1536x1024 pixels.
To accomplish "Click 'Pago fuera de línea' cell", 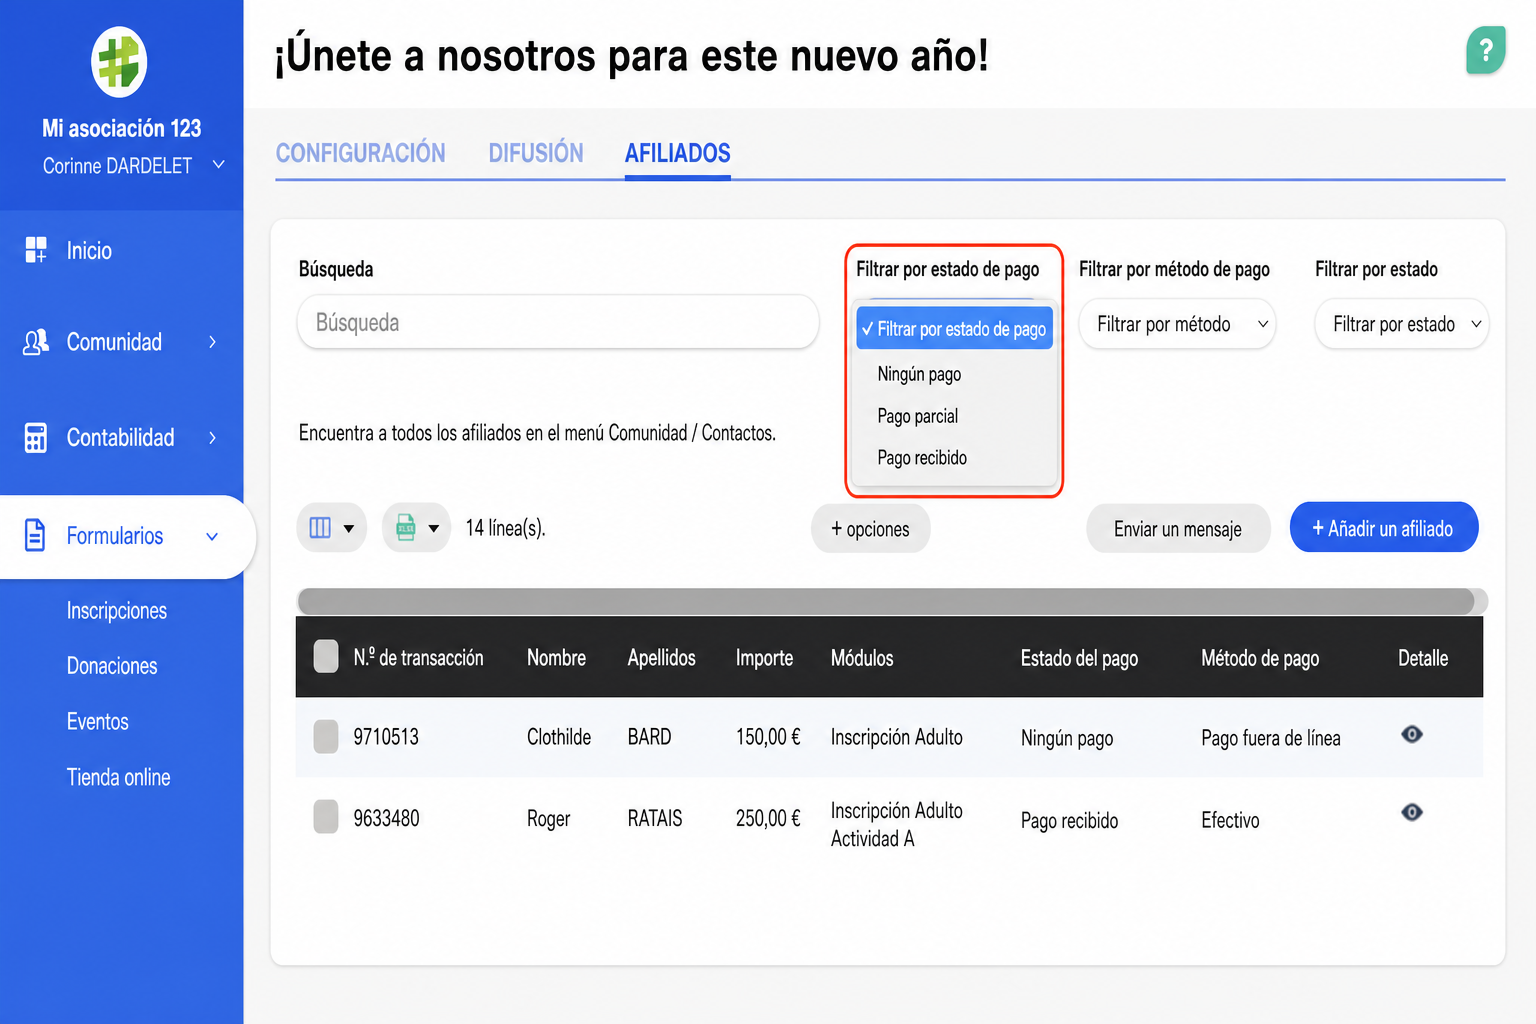I will point(1271,738).
